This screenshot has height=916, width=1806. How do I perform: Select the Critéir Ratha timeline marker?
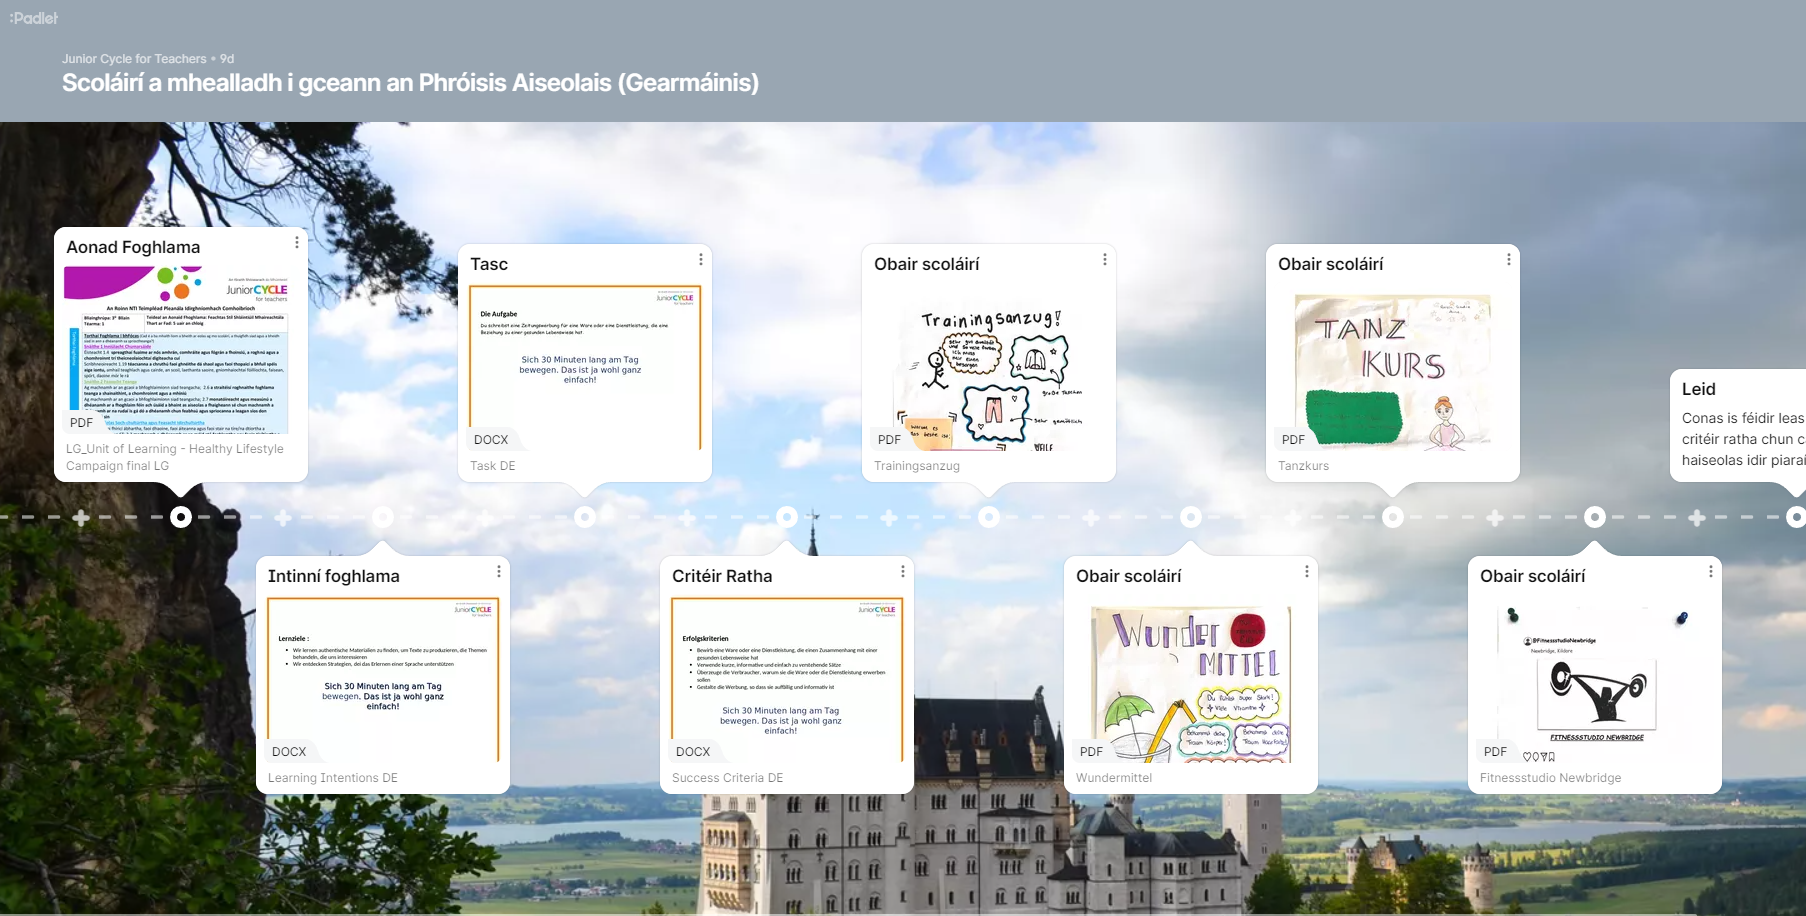click(x=787, y=517)
